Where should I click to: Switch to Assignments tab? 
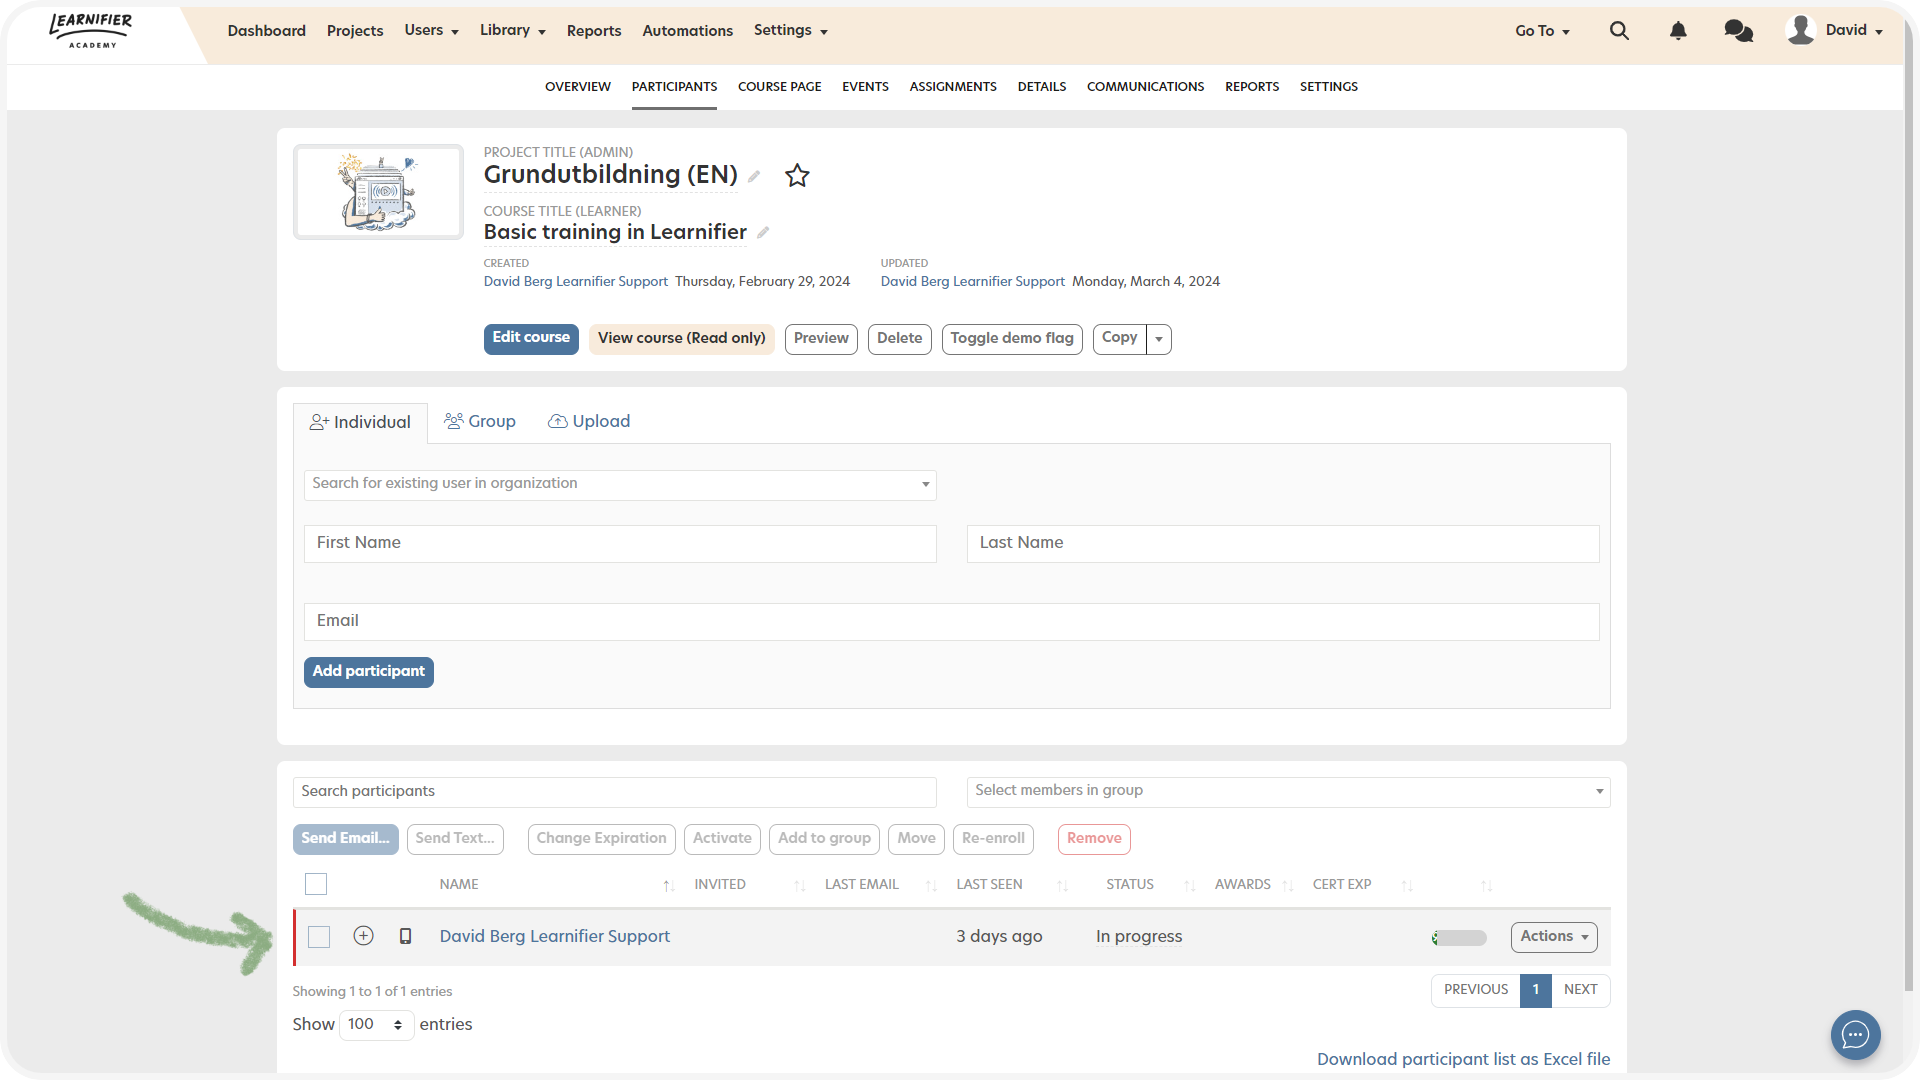point(953,87)
